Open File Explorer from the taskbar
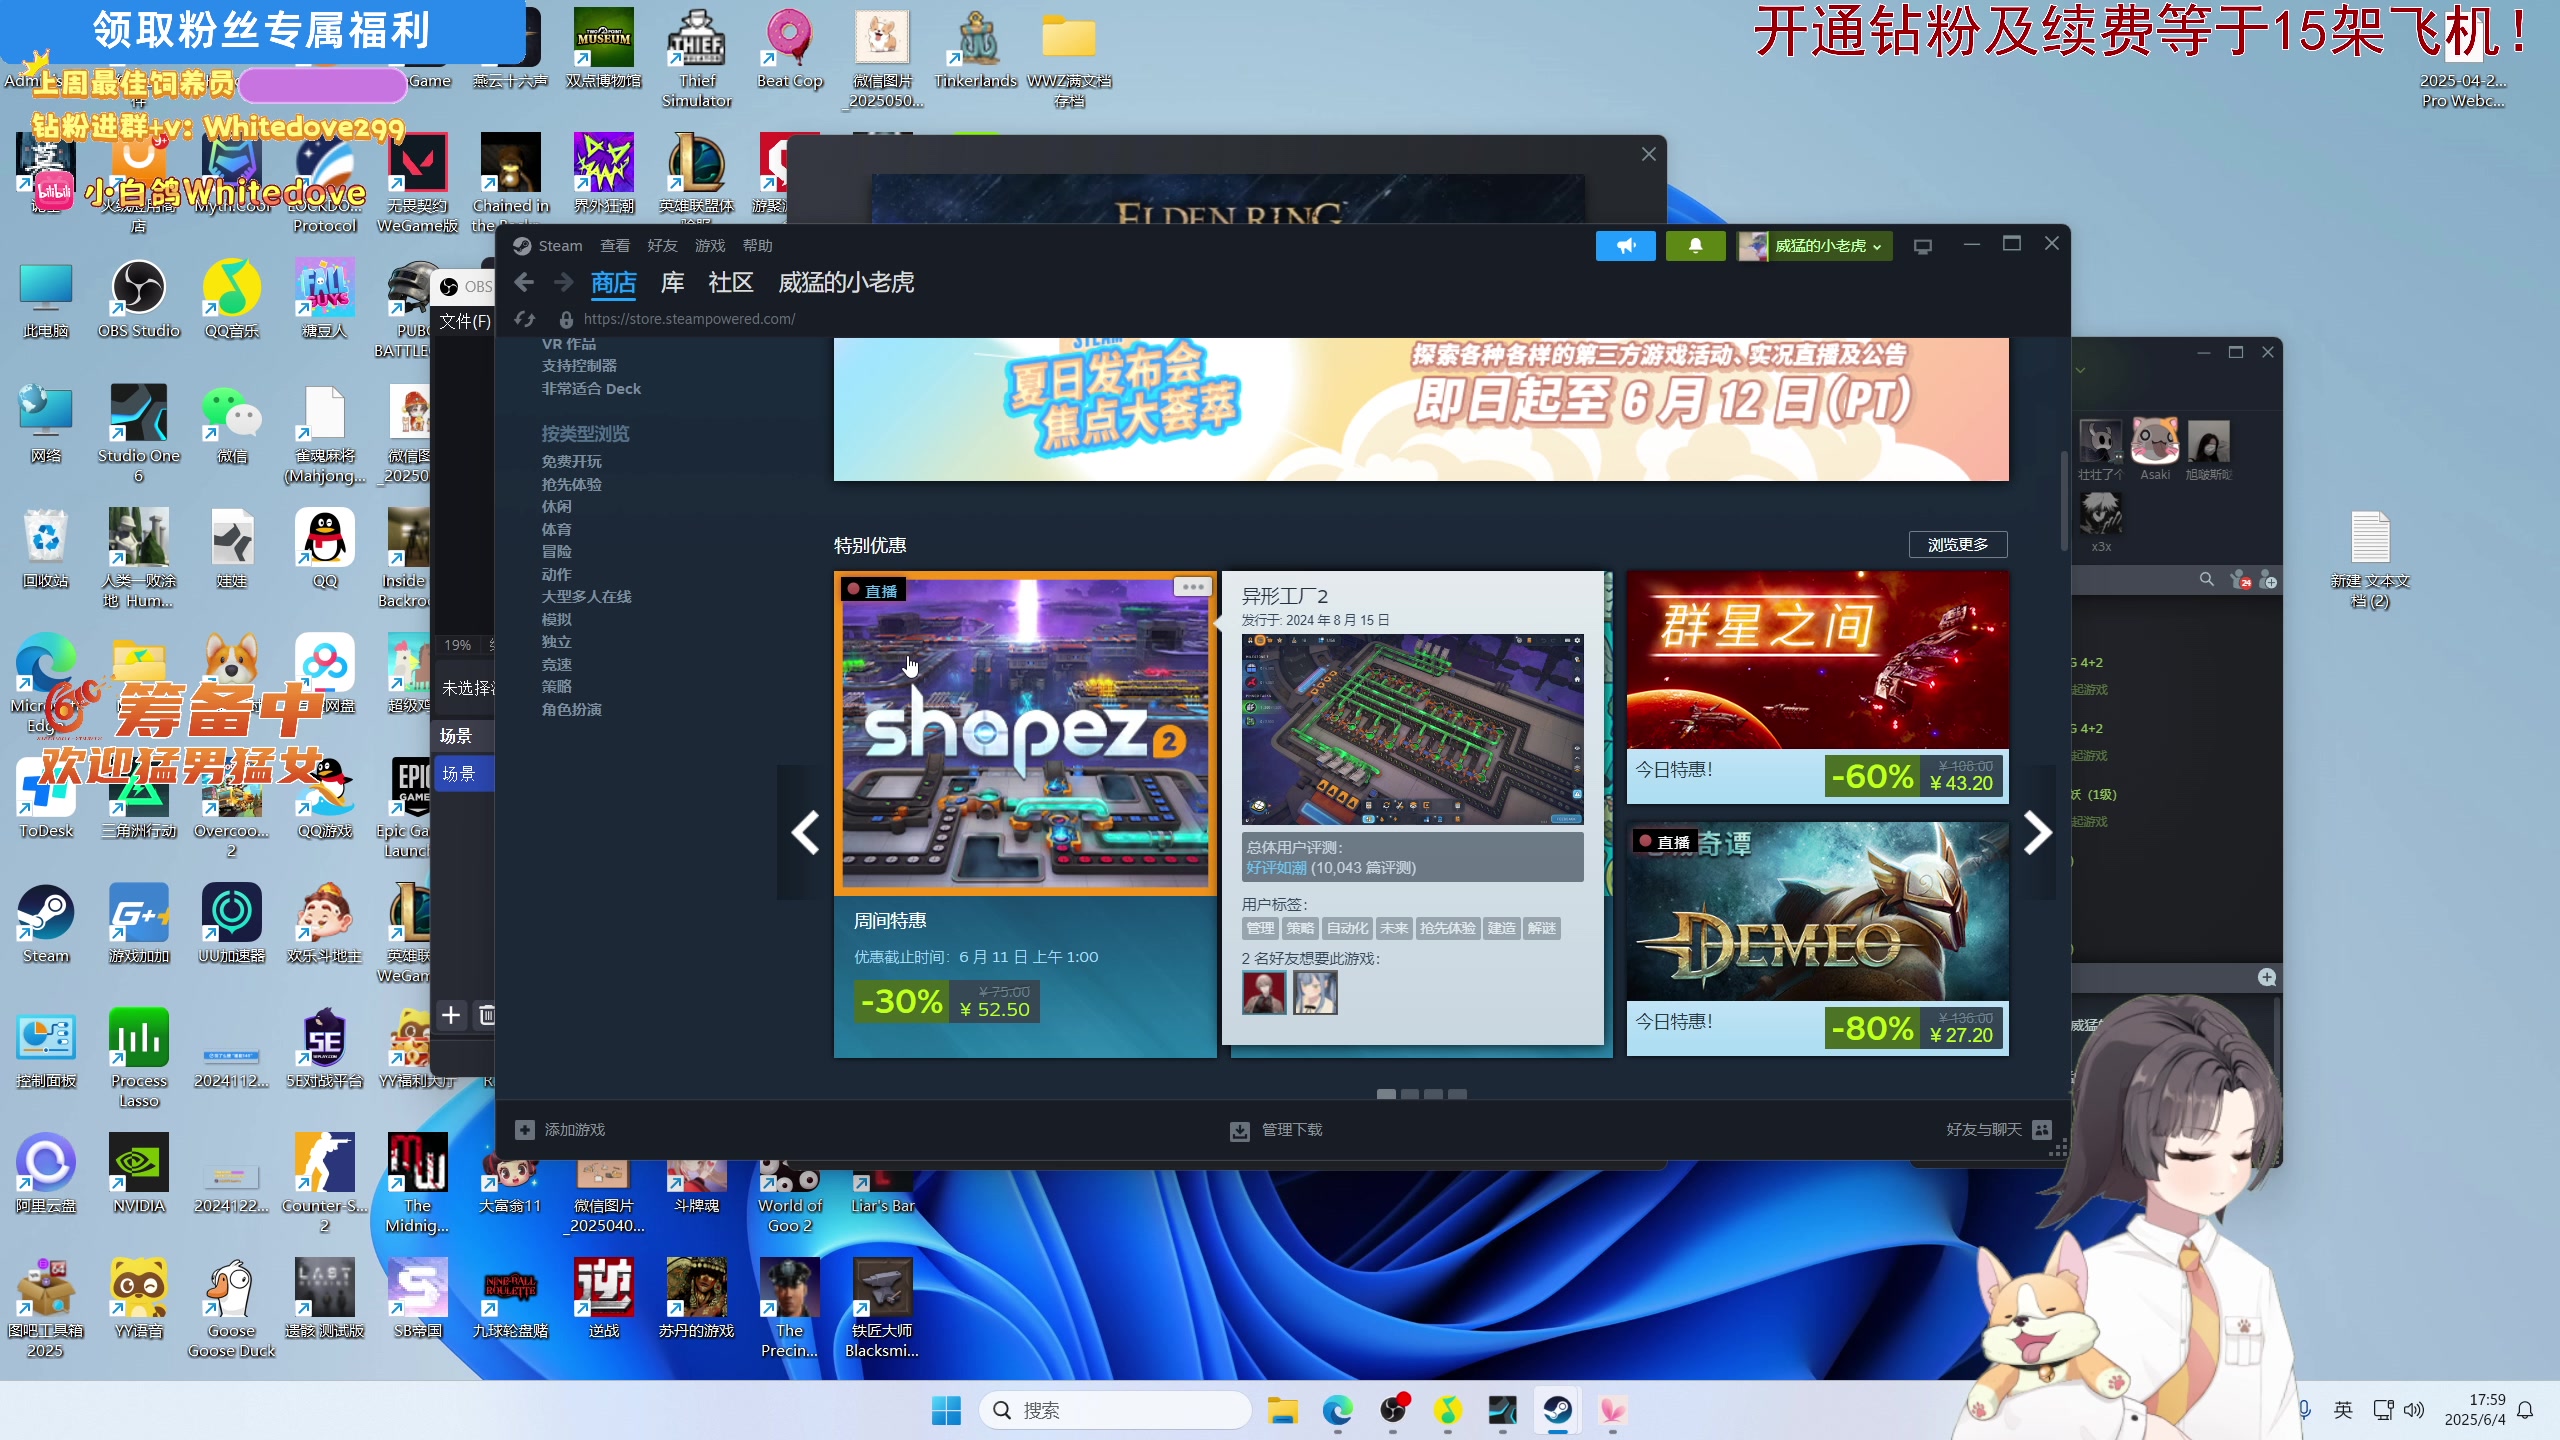This screenshot has height=1440, width=2560. (x=1283, y=1411)
